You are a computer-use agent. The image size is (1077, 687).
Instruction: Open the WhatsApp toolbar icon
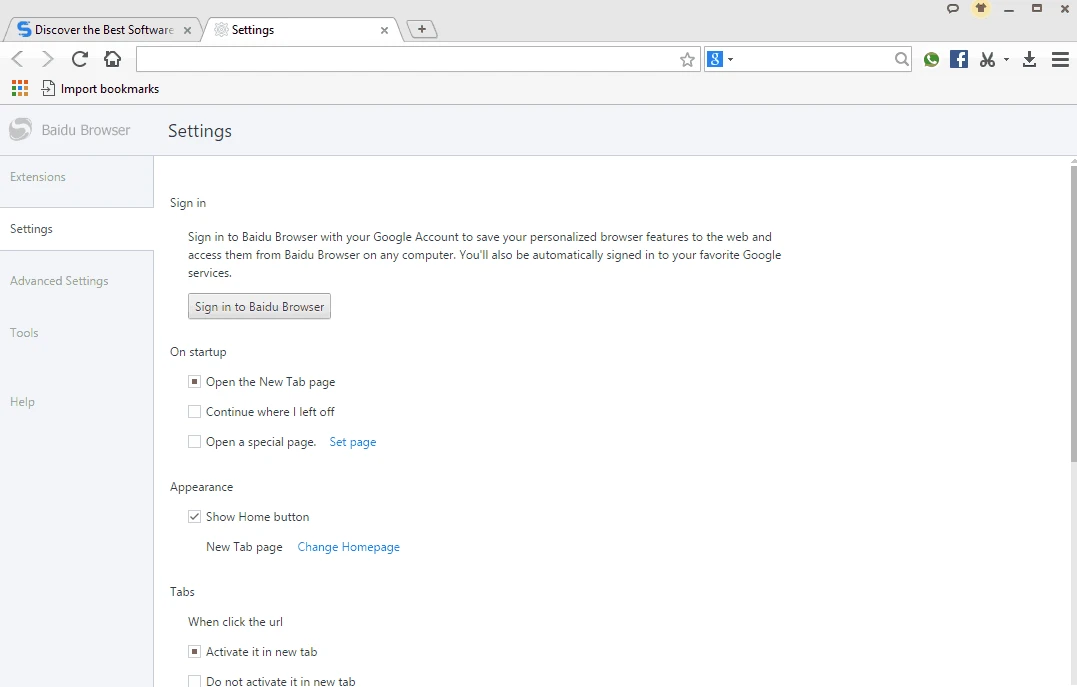[931, 60]
